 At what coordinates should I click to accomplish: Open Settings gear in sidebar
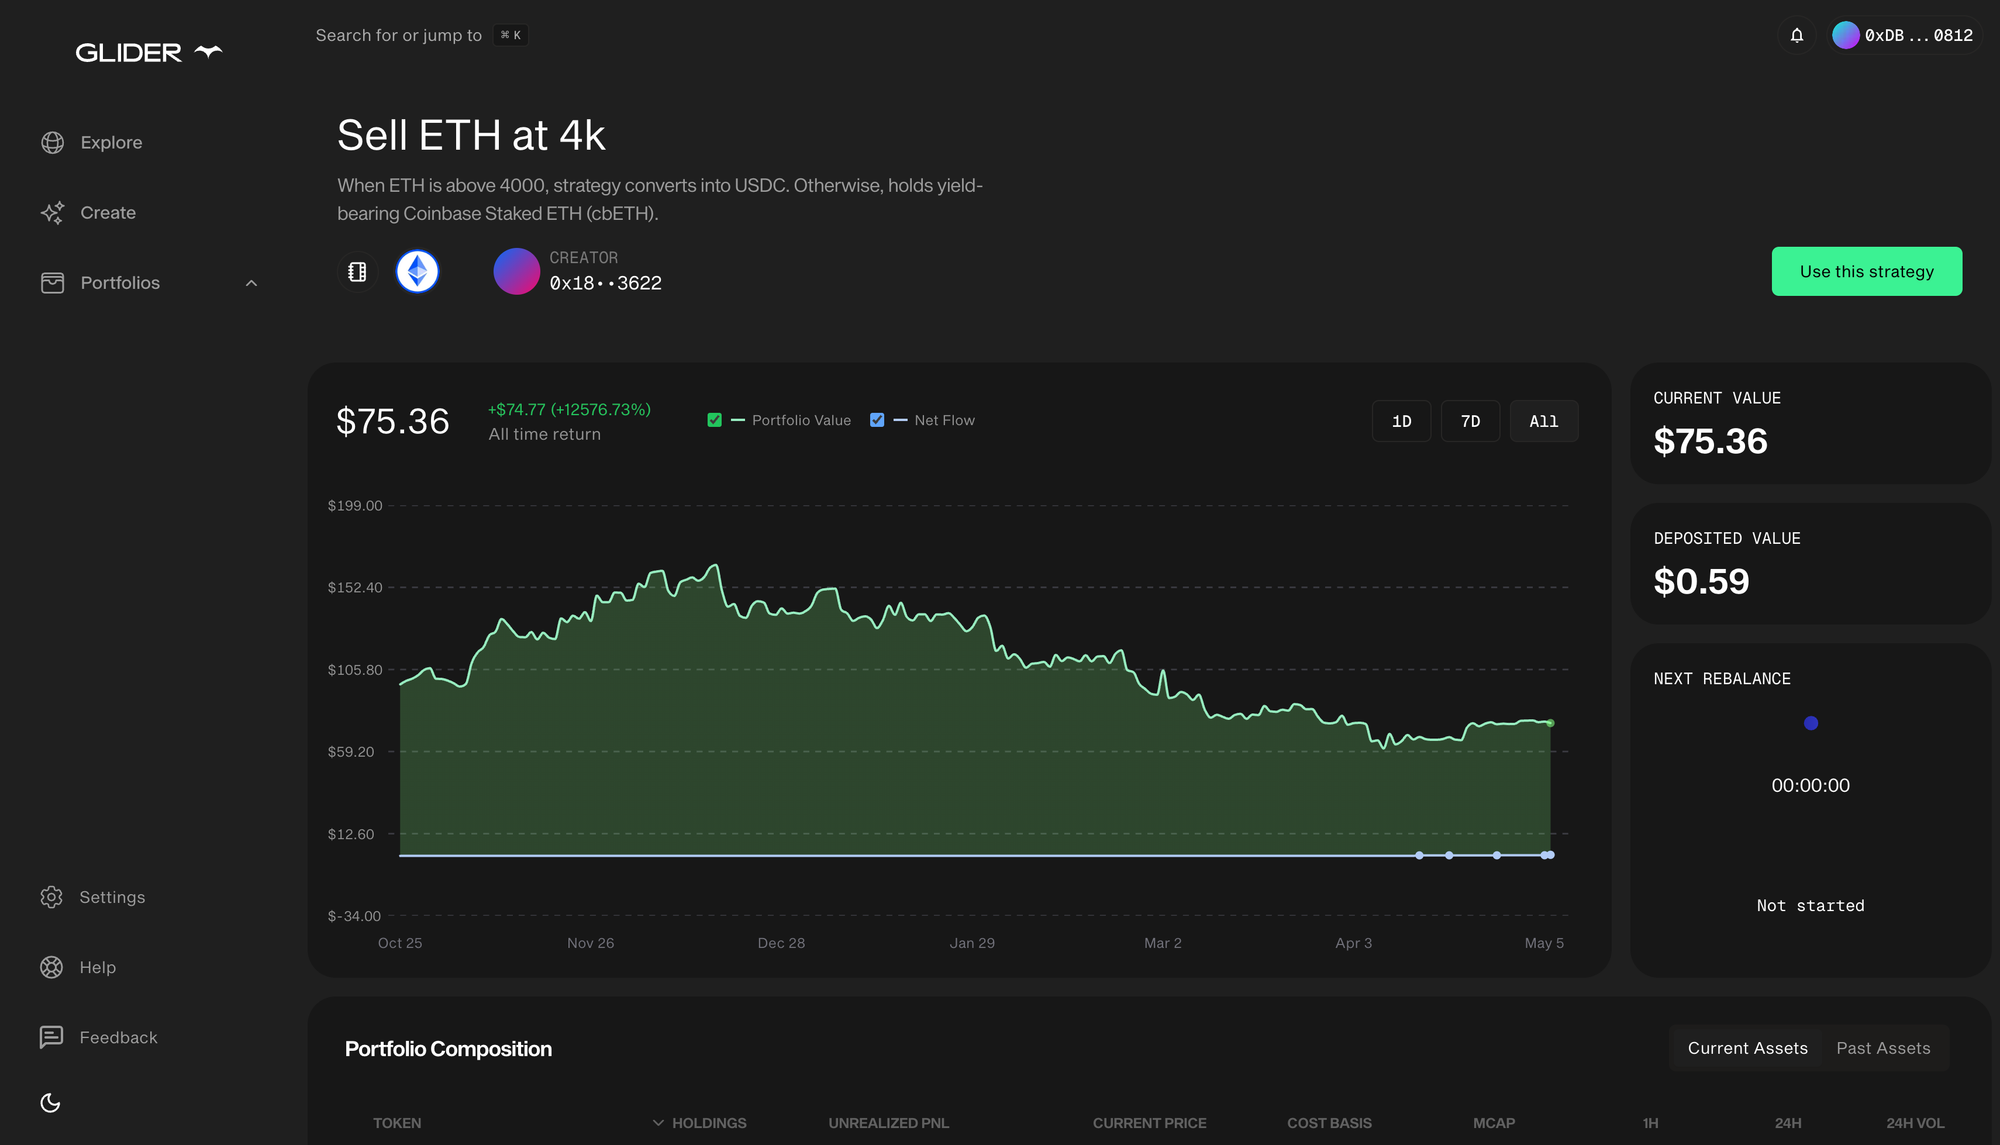(51, 897)
